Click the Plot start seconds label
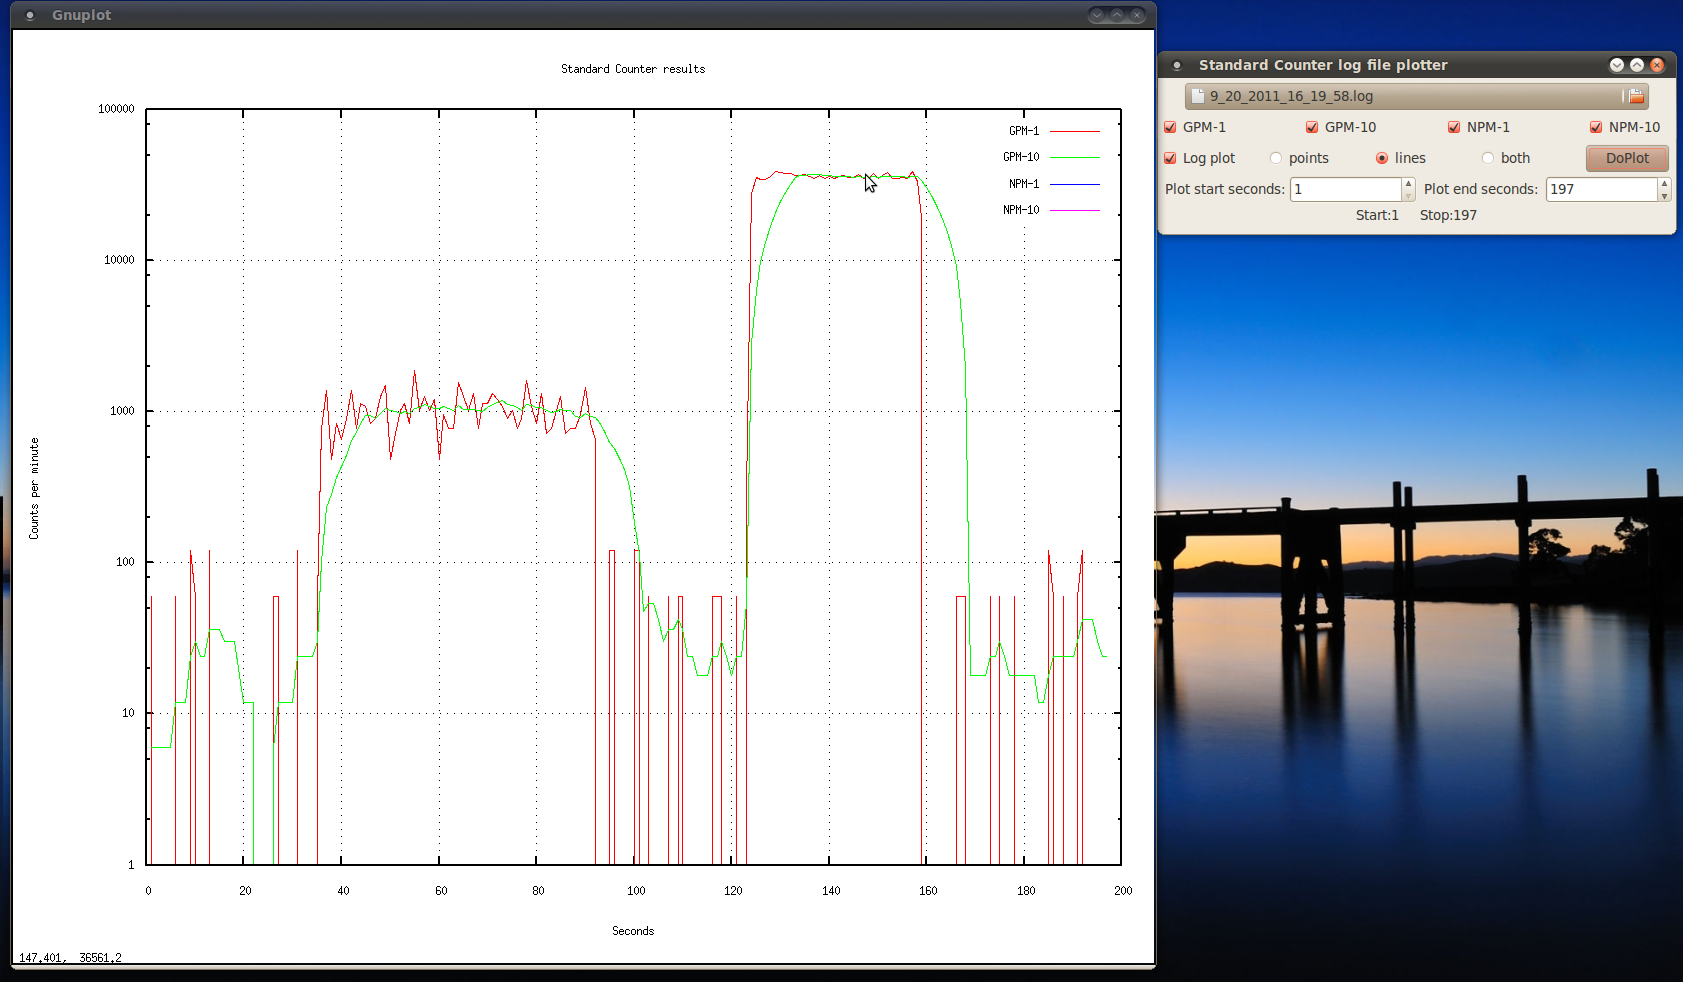 pyautogui.click(x=1225, y=189)
